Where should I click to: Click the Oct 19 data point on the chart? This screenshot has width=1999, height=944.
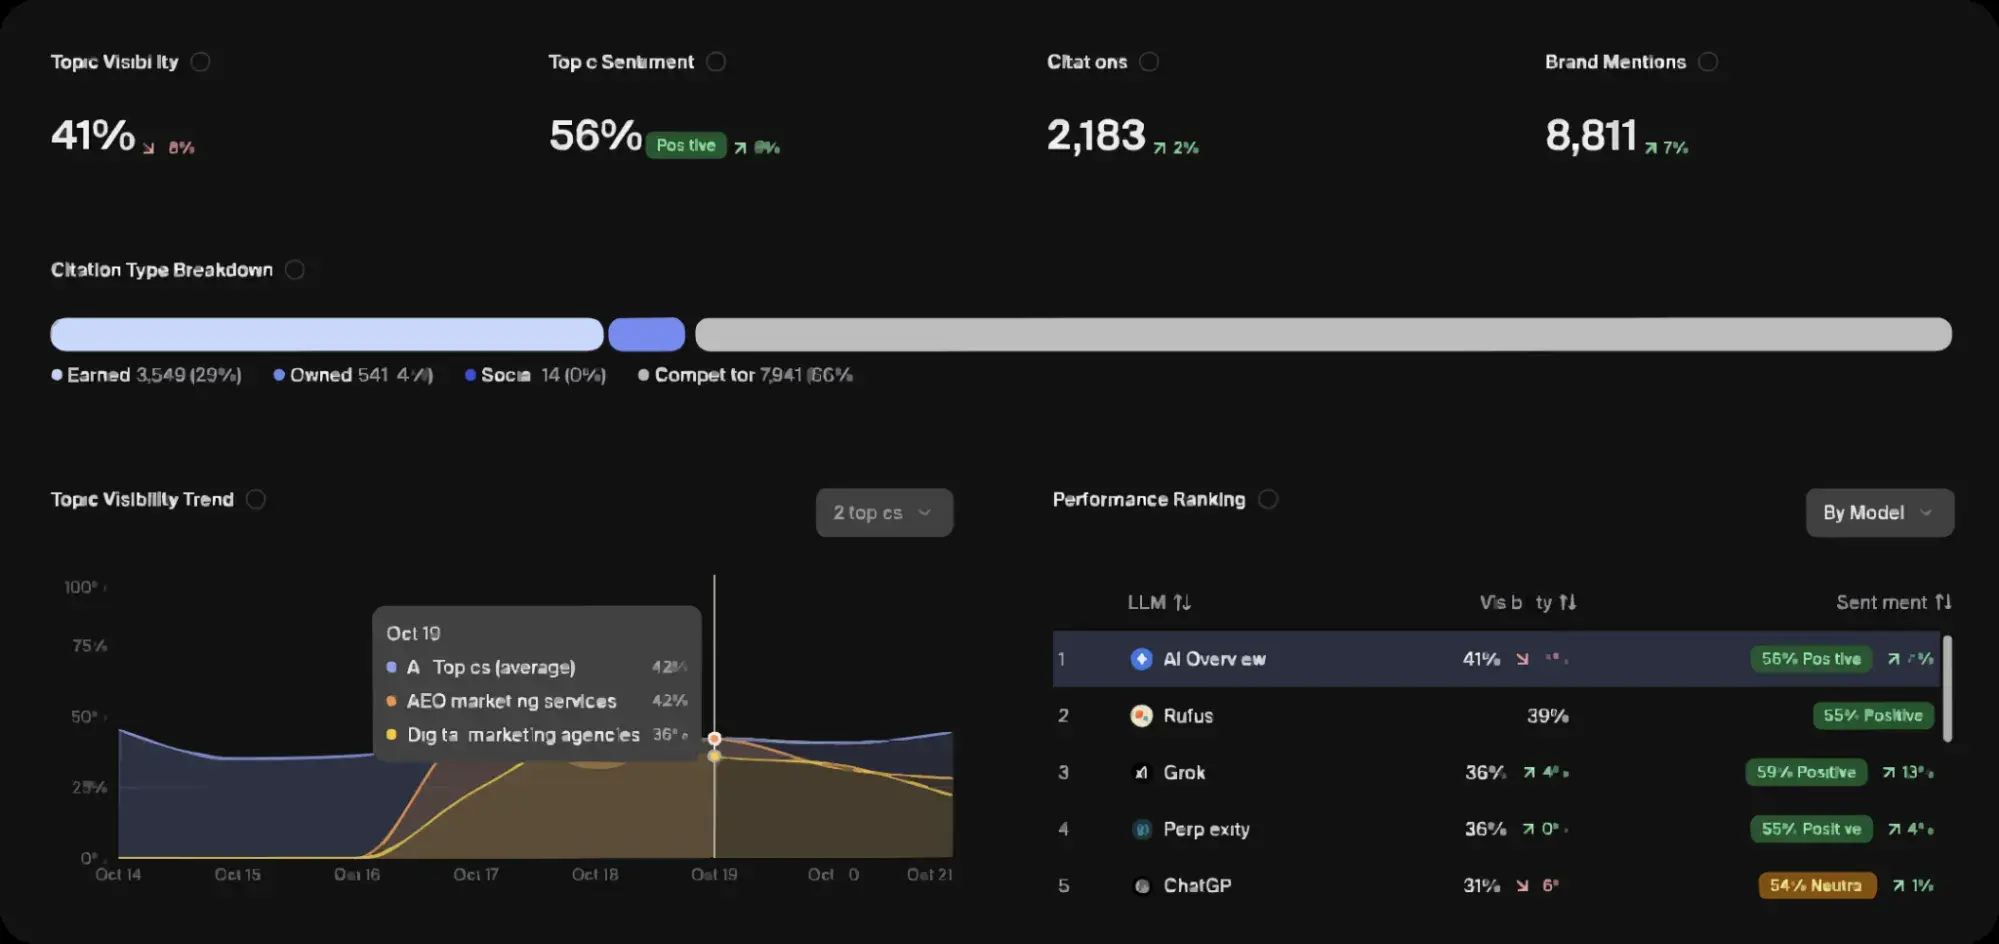click(x=714, y=737)
